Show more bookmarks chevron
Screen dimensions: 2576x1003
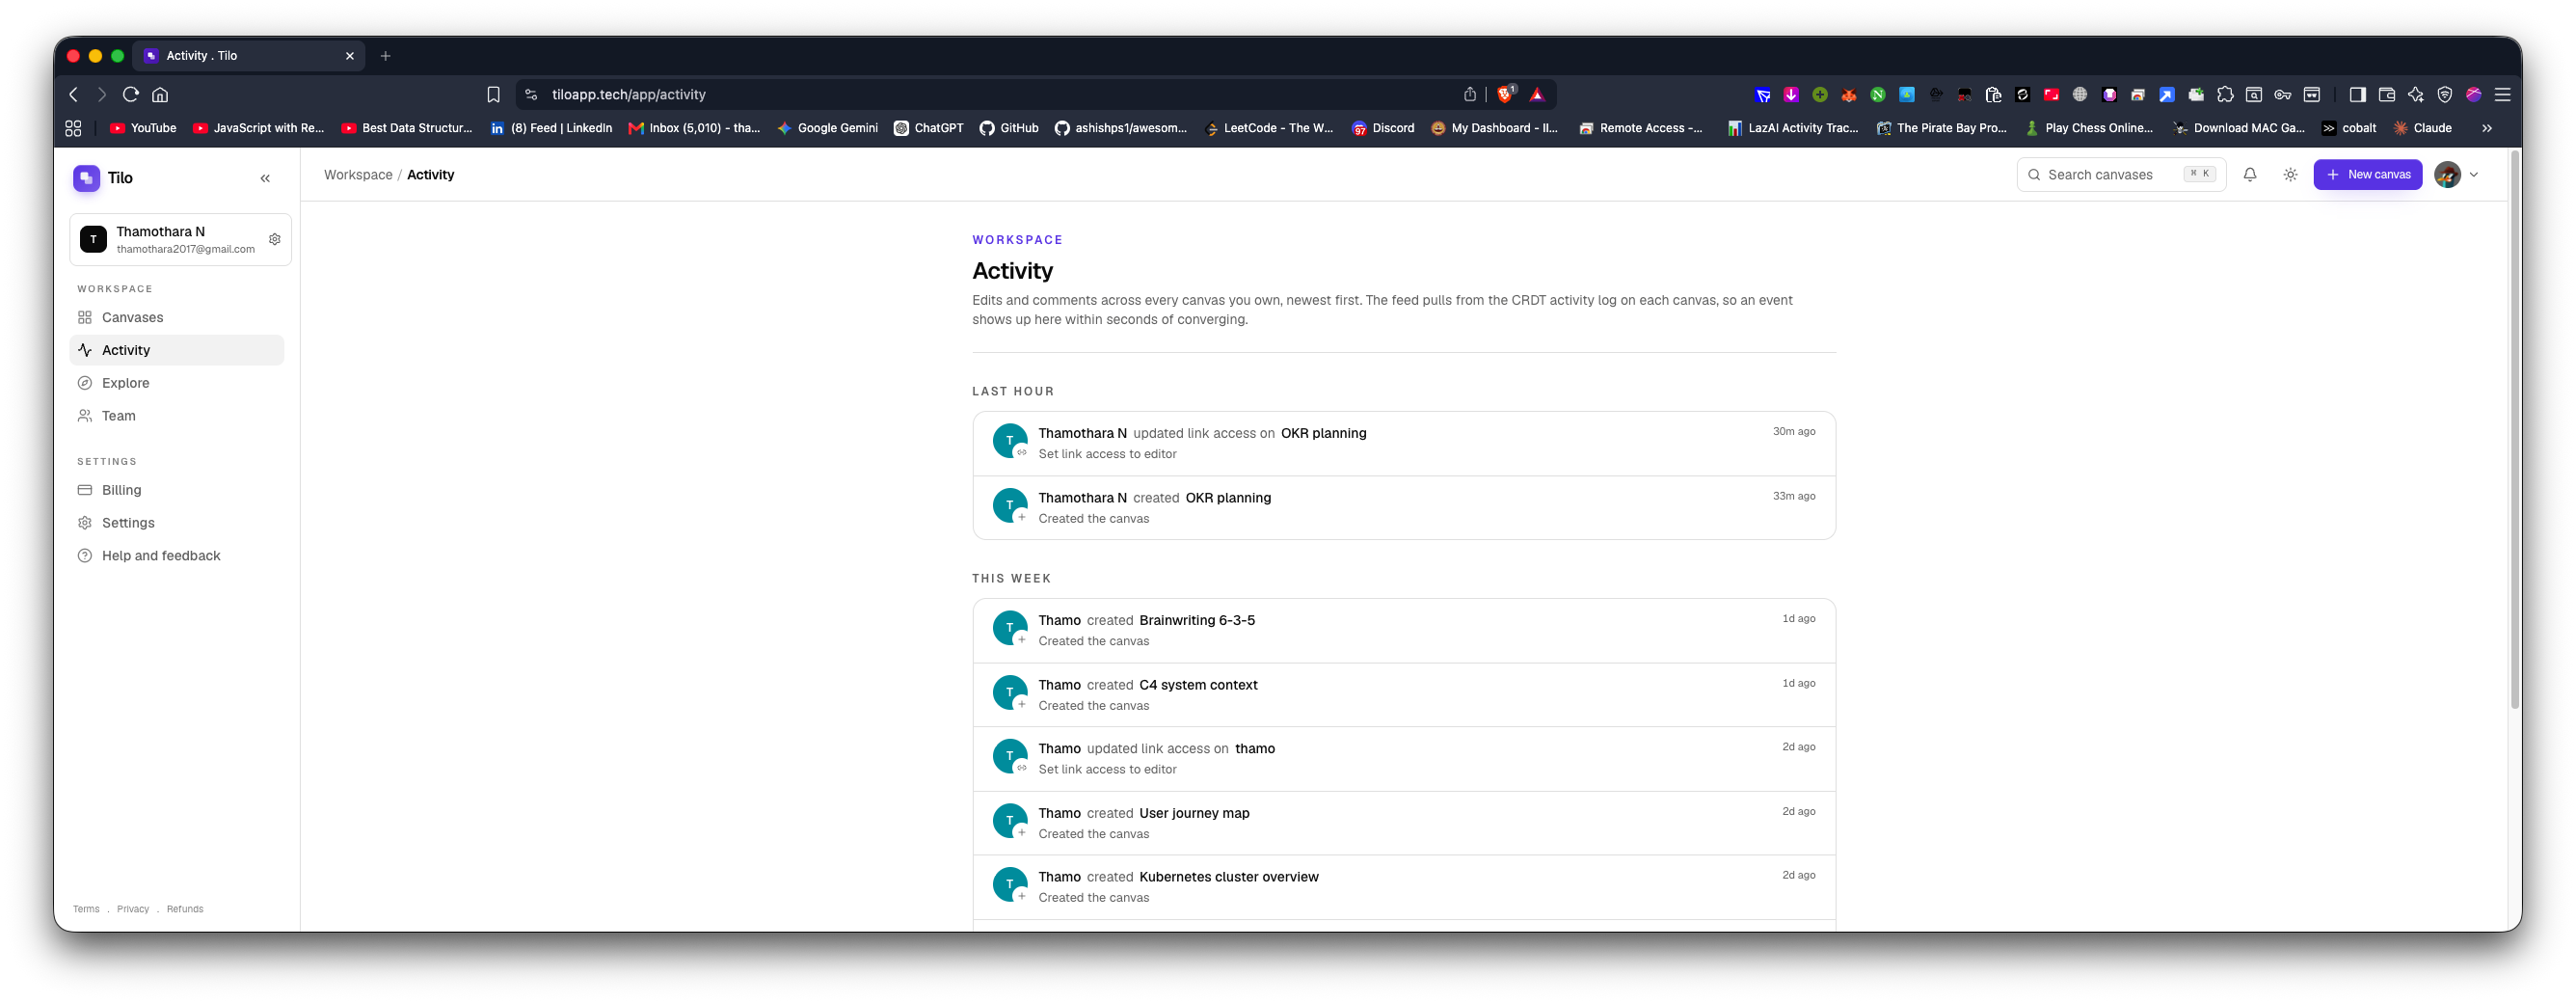coord(2487,128)
